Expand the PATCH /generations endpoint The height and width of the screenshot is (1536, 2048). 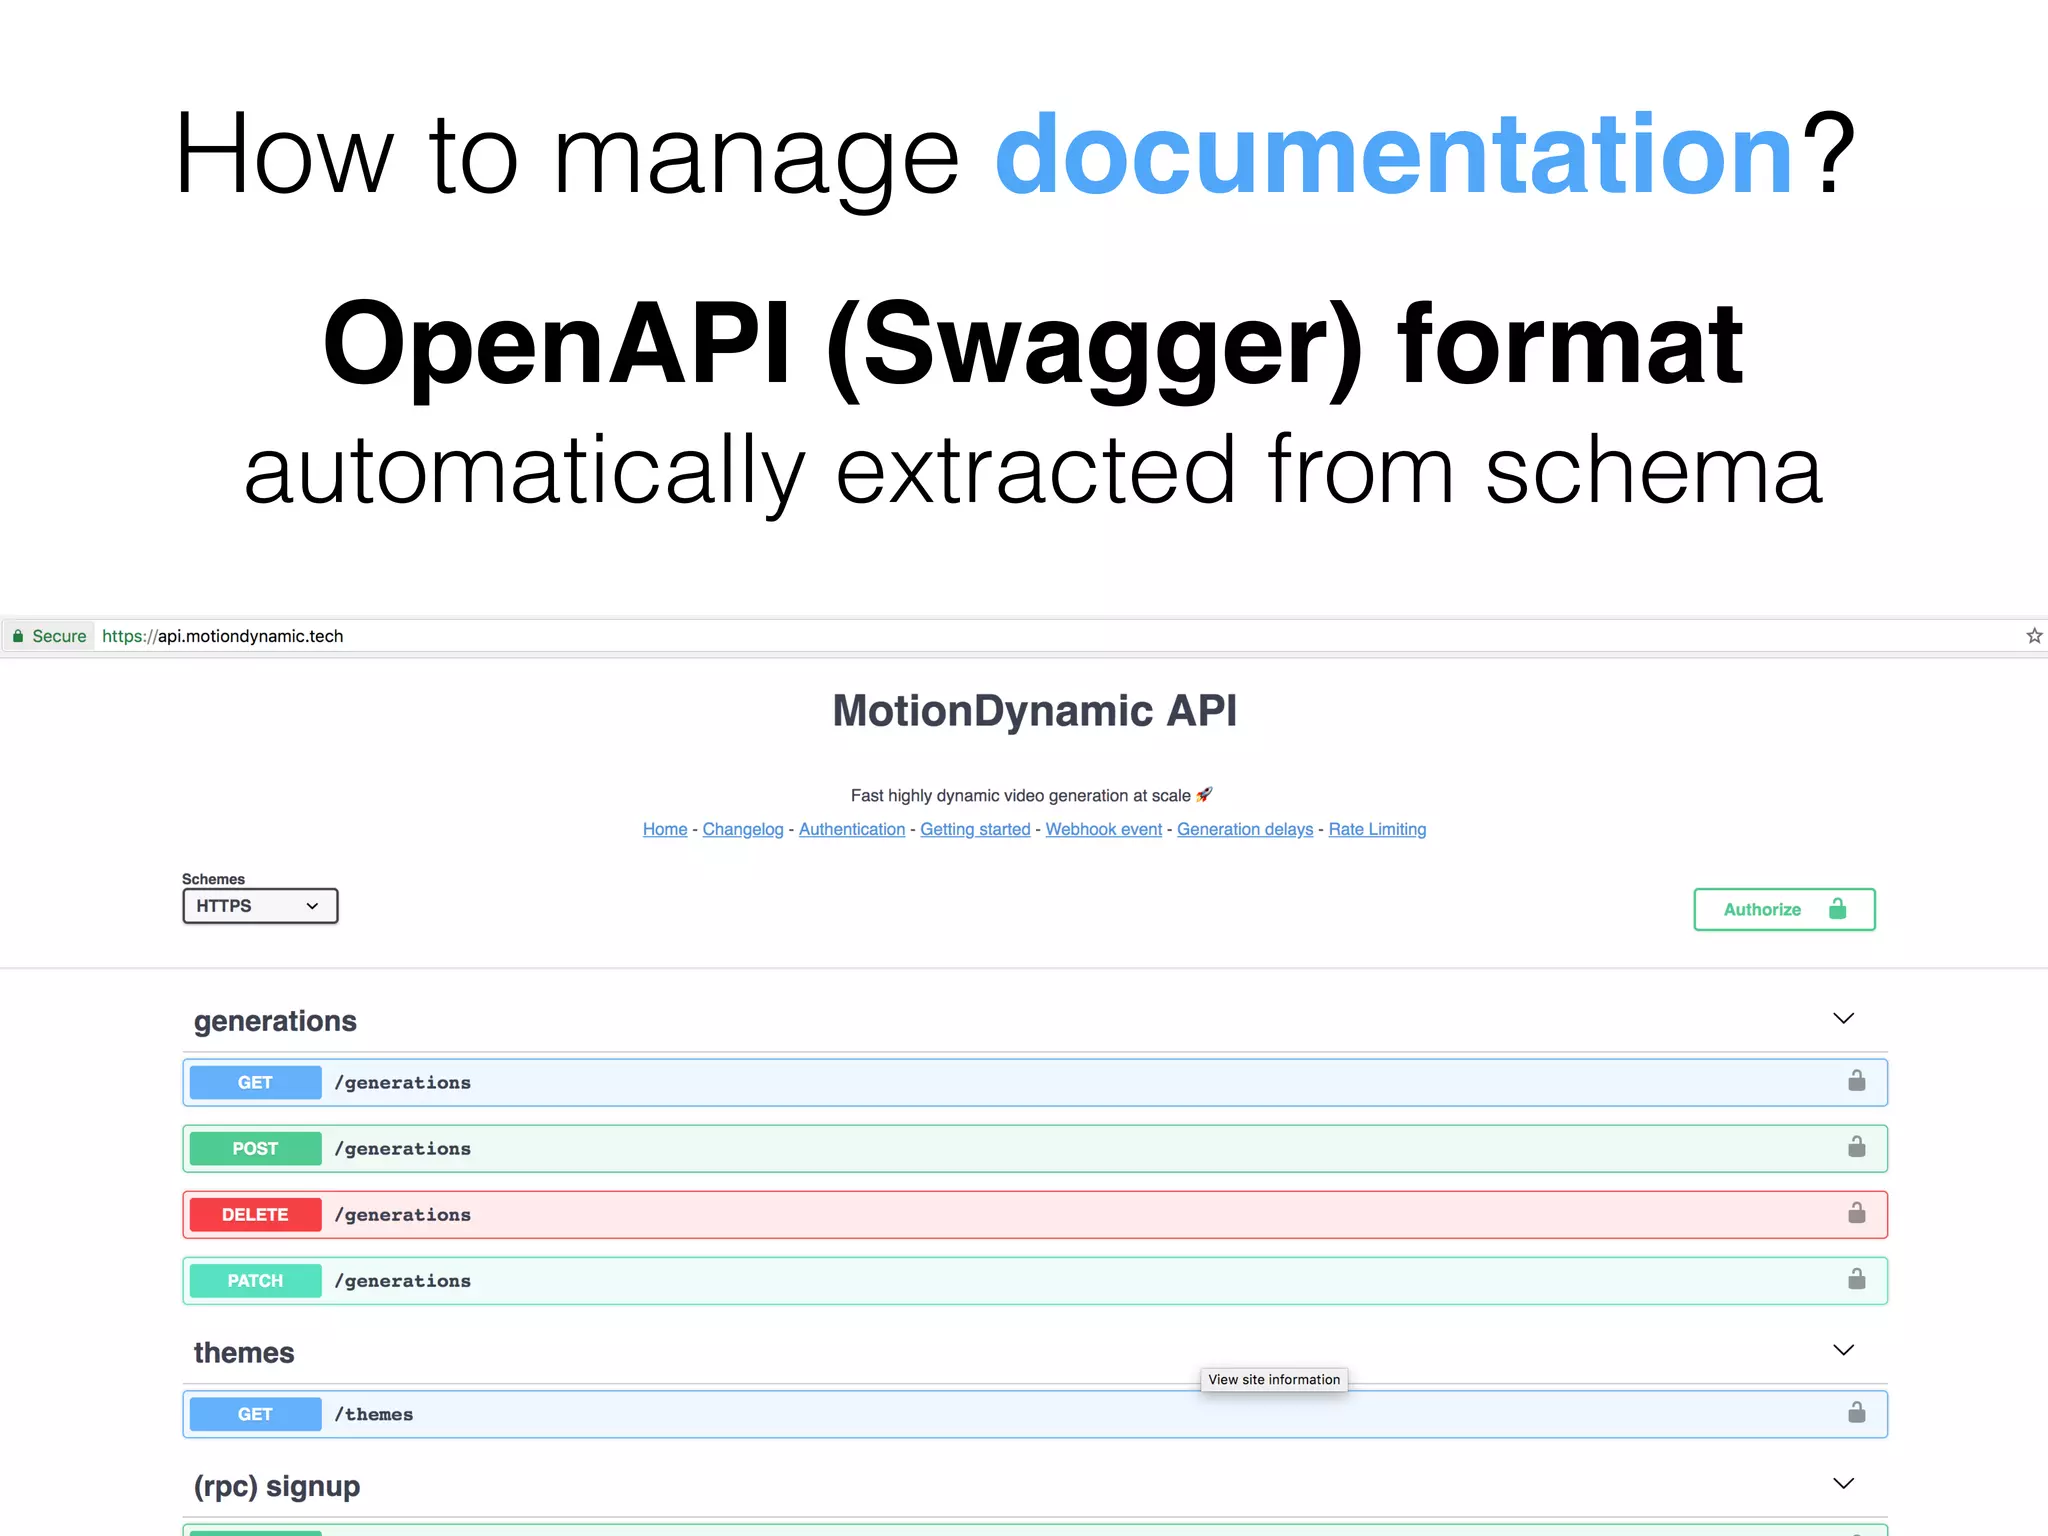1035,1280
